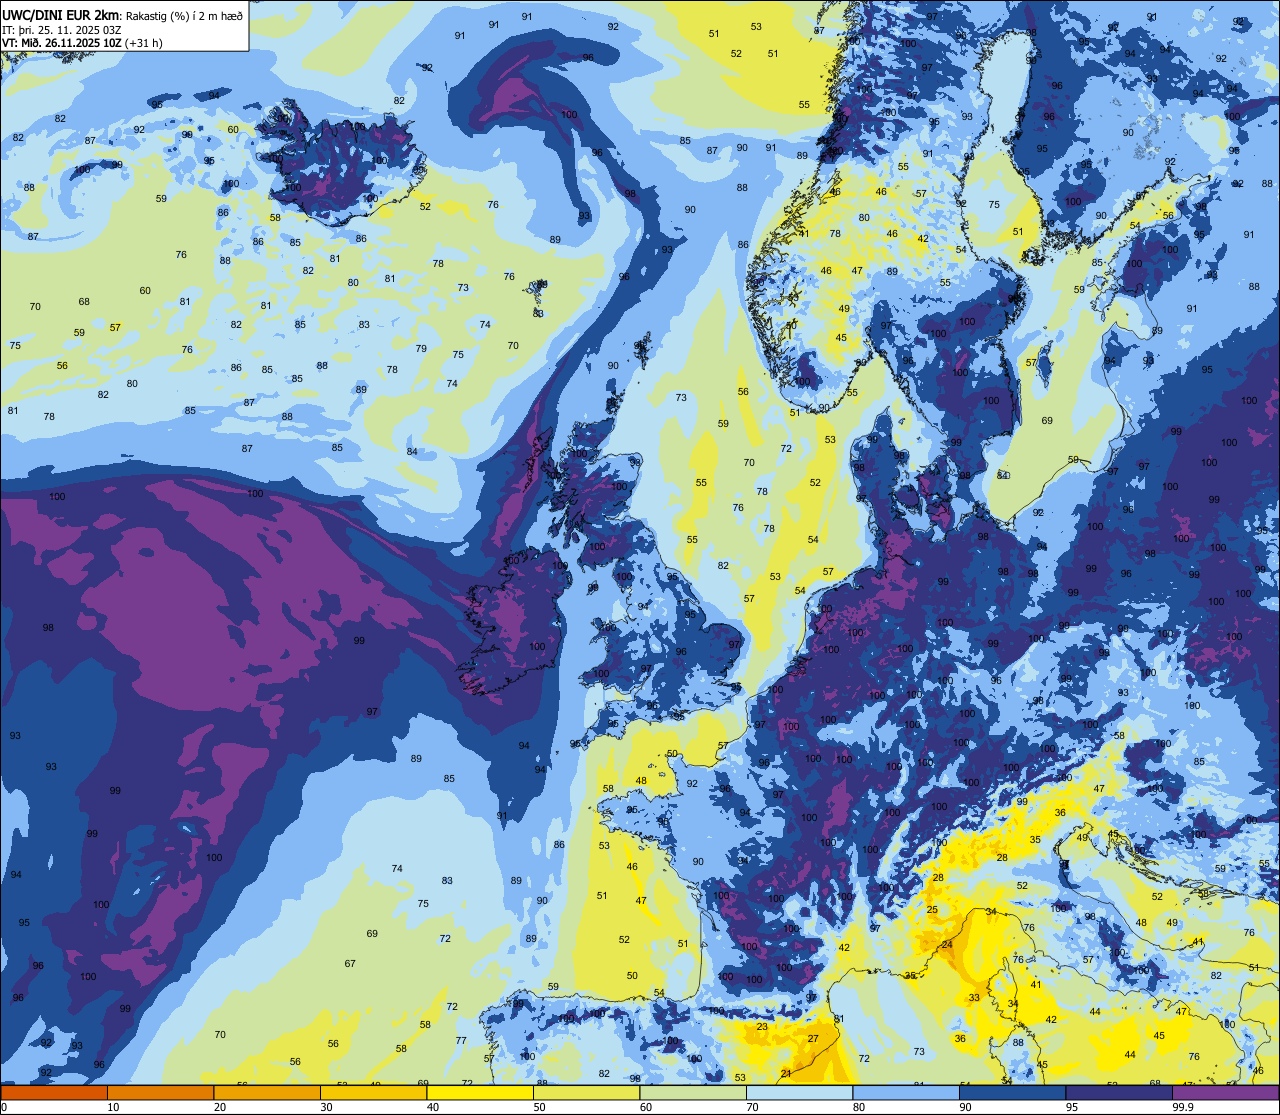
Task: Click the legend label '10'
Action: (113, 1107)
